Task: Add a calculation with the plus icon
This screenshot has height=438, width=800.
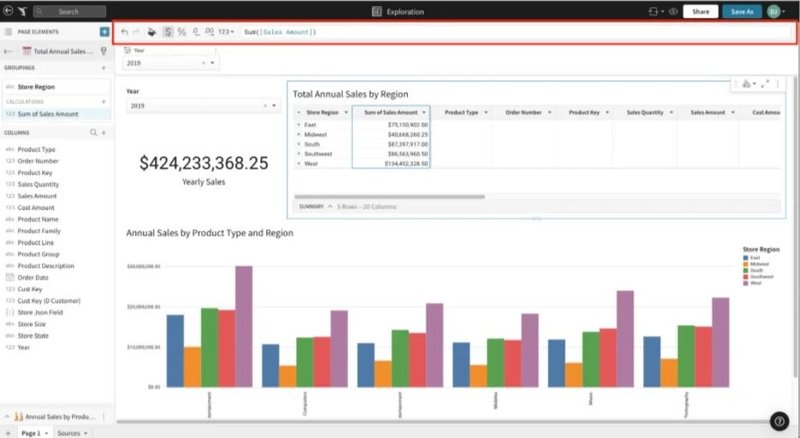Action: 104,102
